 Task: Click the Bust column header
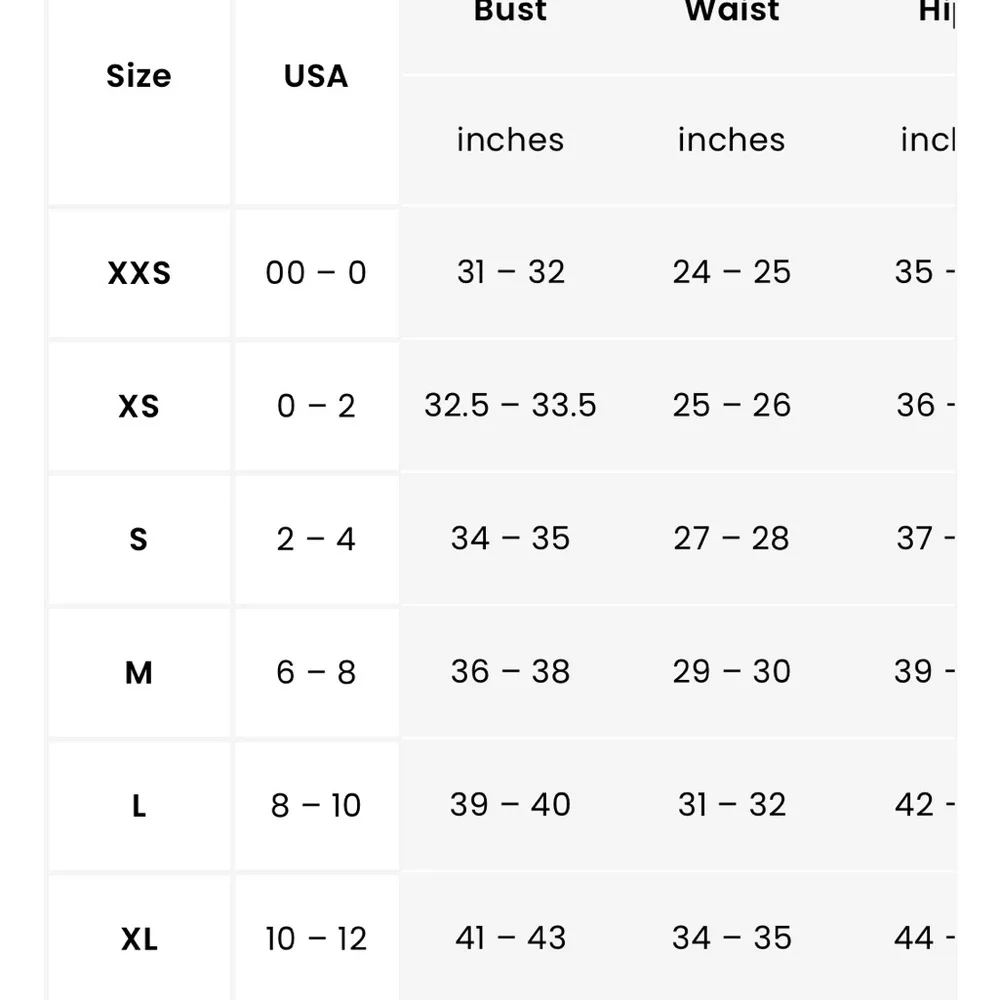510,11
